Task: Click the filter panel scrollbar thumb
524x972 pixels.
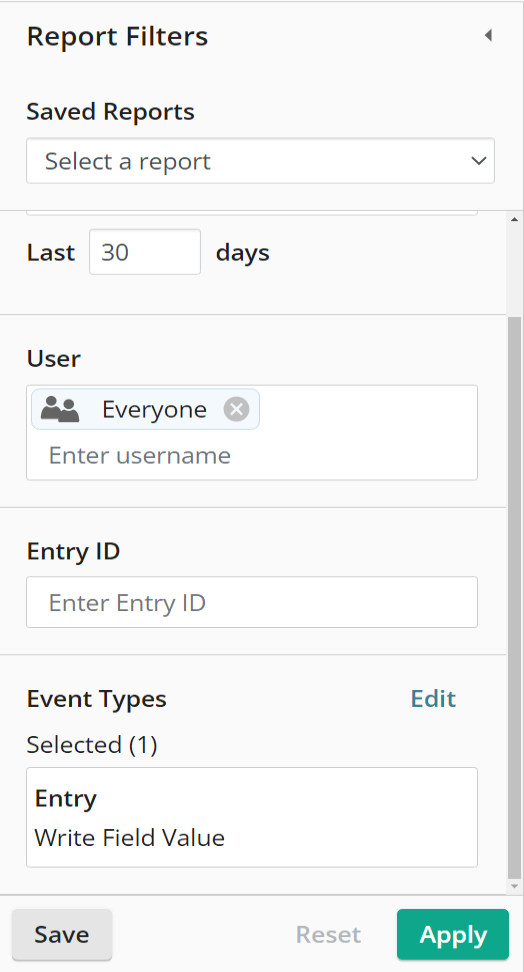Action: click(x=515, y=598)
